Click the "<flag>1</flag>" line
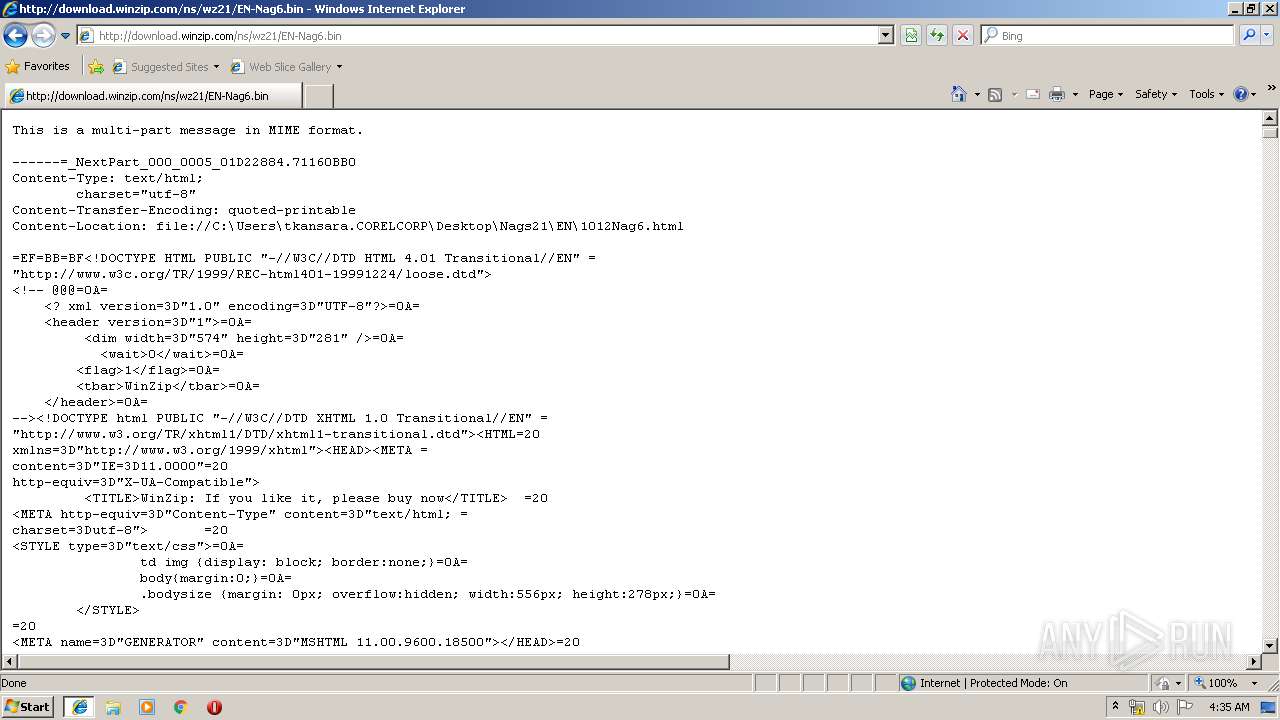 pyautogui.click(x=148, y=370)
